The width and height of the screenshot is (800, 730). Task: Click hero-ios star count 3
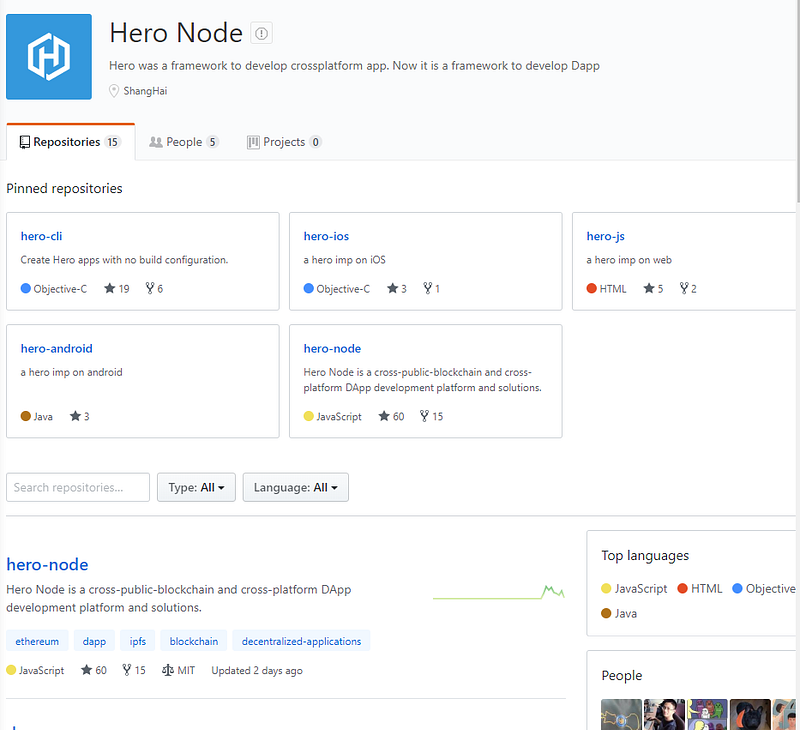point(396,289)
